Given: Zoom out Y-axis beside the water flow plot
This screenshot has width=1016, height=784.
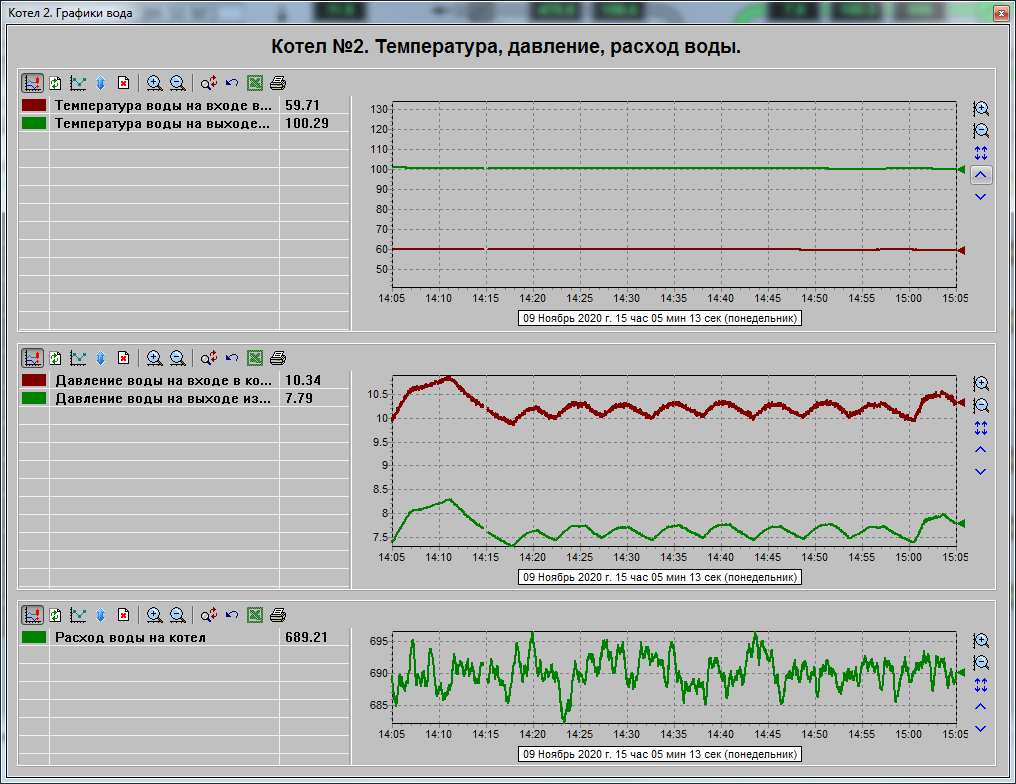Looking at the screenshot, I should coord(981,663).
